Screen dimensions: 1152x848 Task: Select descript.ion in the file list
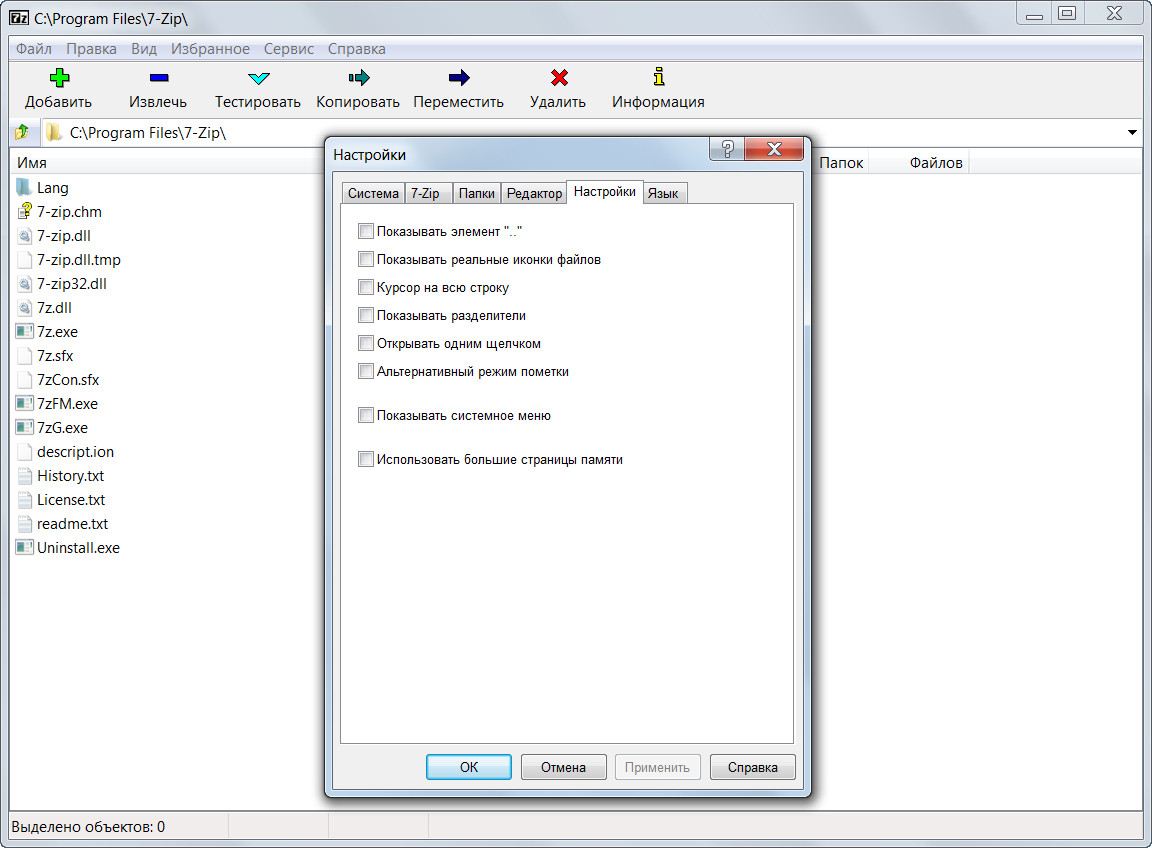(75, 451)
